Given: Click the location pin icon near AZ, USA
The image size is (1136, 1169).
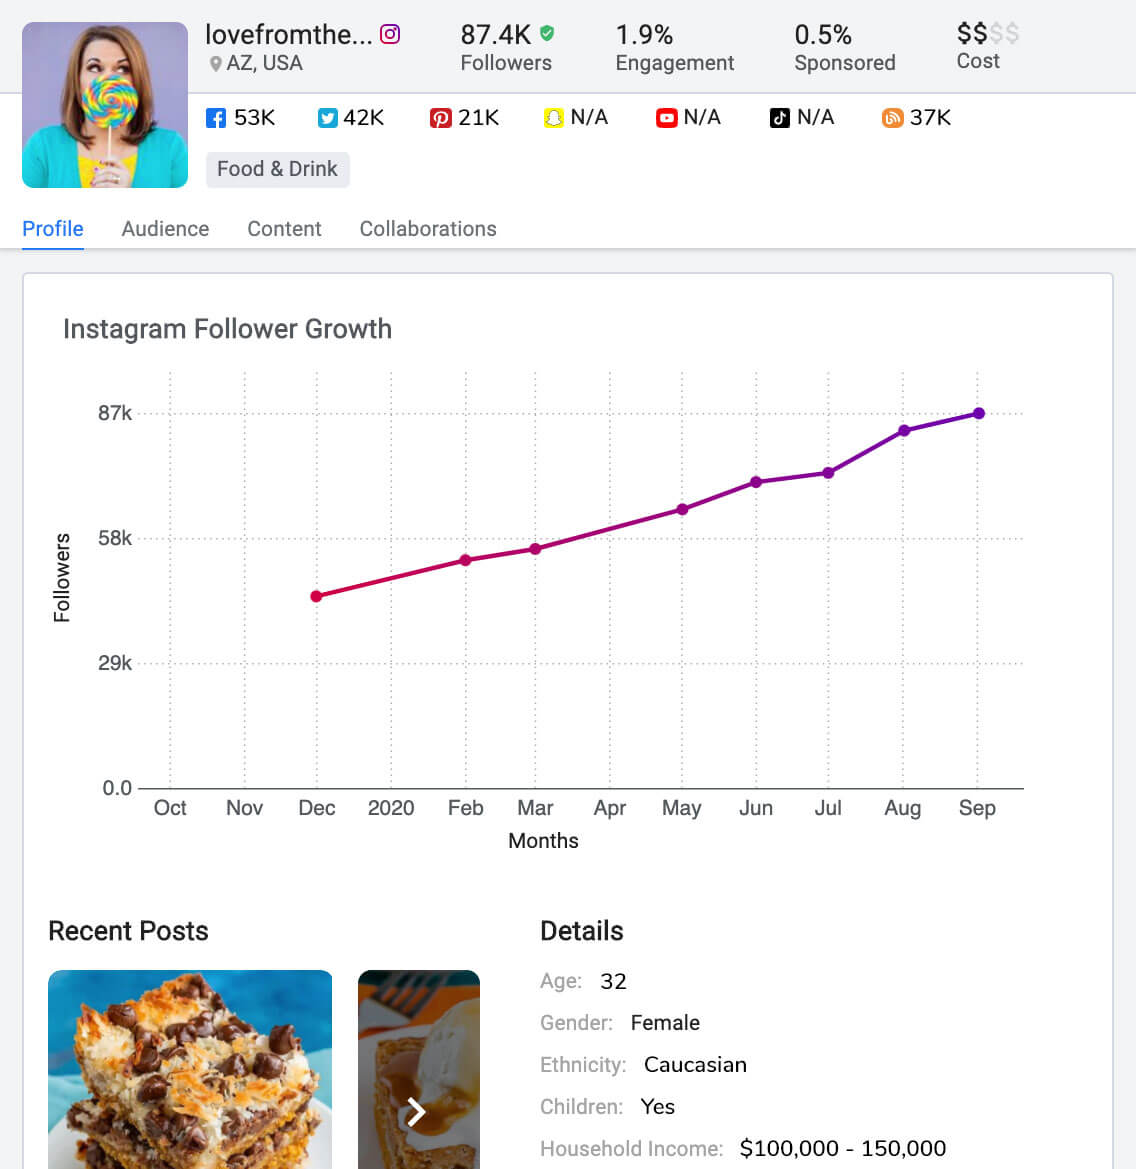Looking at the screenshot, I should pos(215,64).
